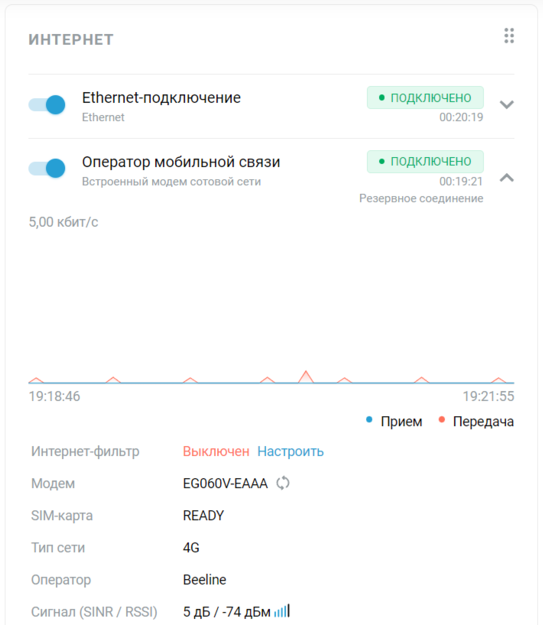
Task: Click the red Передача legend dot
Action: coord(441,419)
